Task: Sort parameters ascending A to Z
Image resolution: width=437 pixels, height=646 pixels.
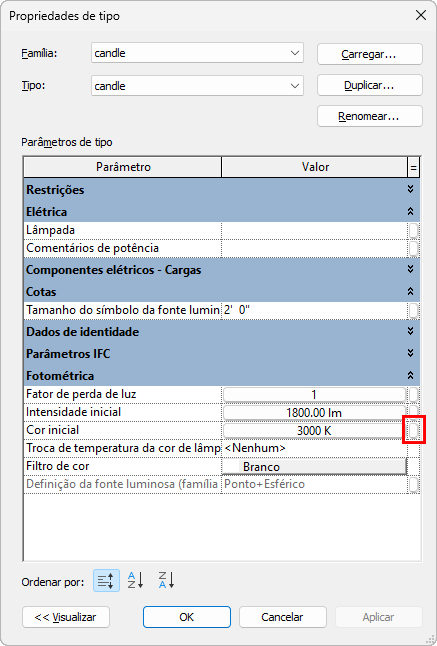Action: click(135, 580)
